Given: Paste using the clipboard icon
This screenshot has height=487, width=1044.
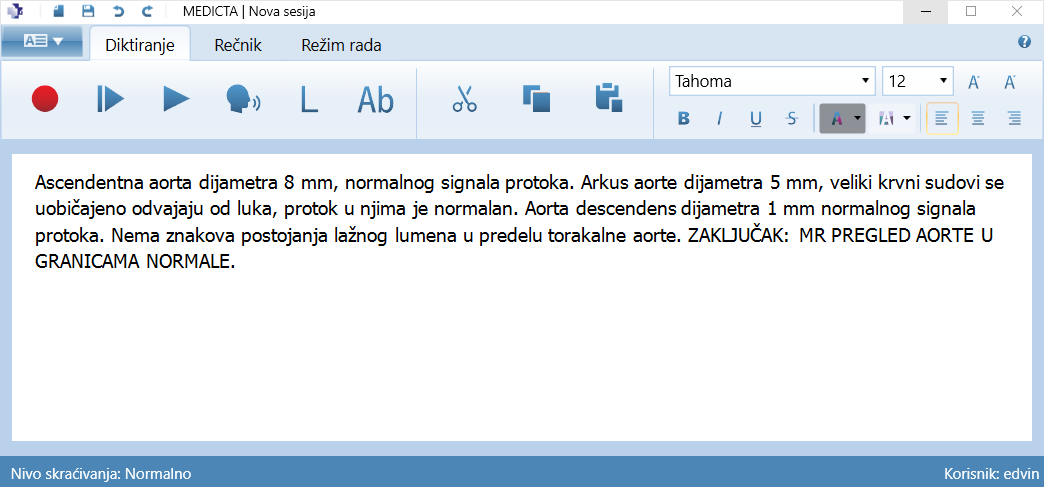Looking at the screenshot, I should tap(609, 98).
